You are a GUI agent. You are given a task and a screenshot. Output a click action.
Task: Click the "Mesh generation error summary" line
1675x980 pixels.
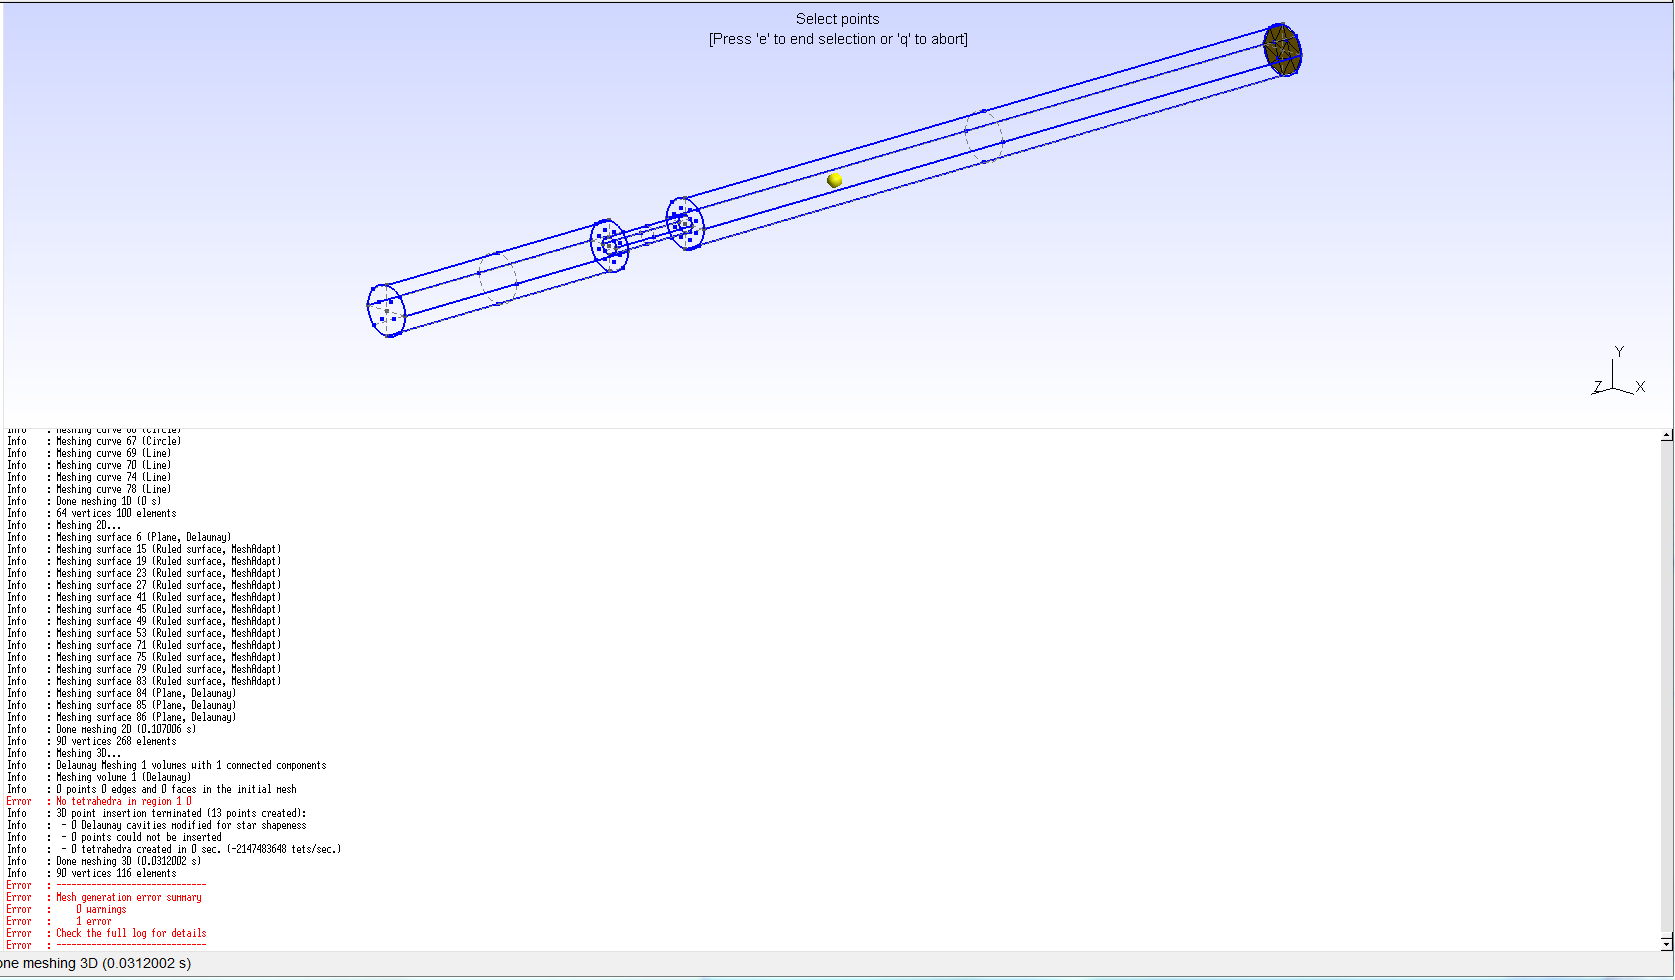[128, 897]
